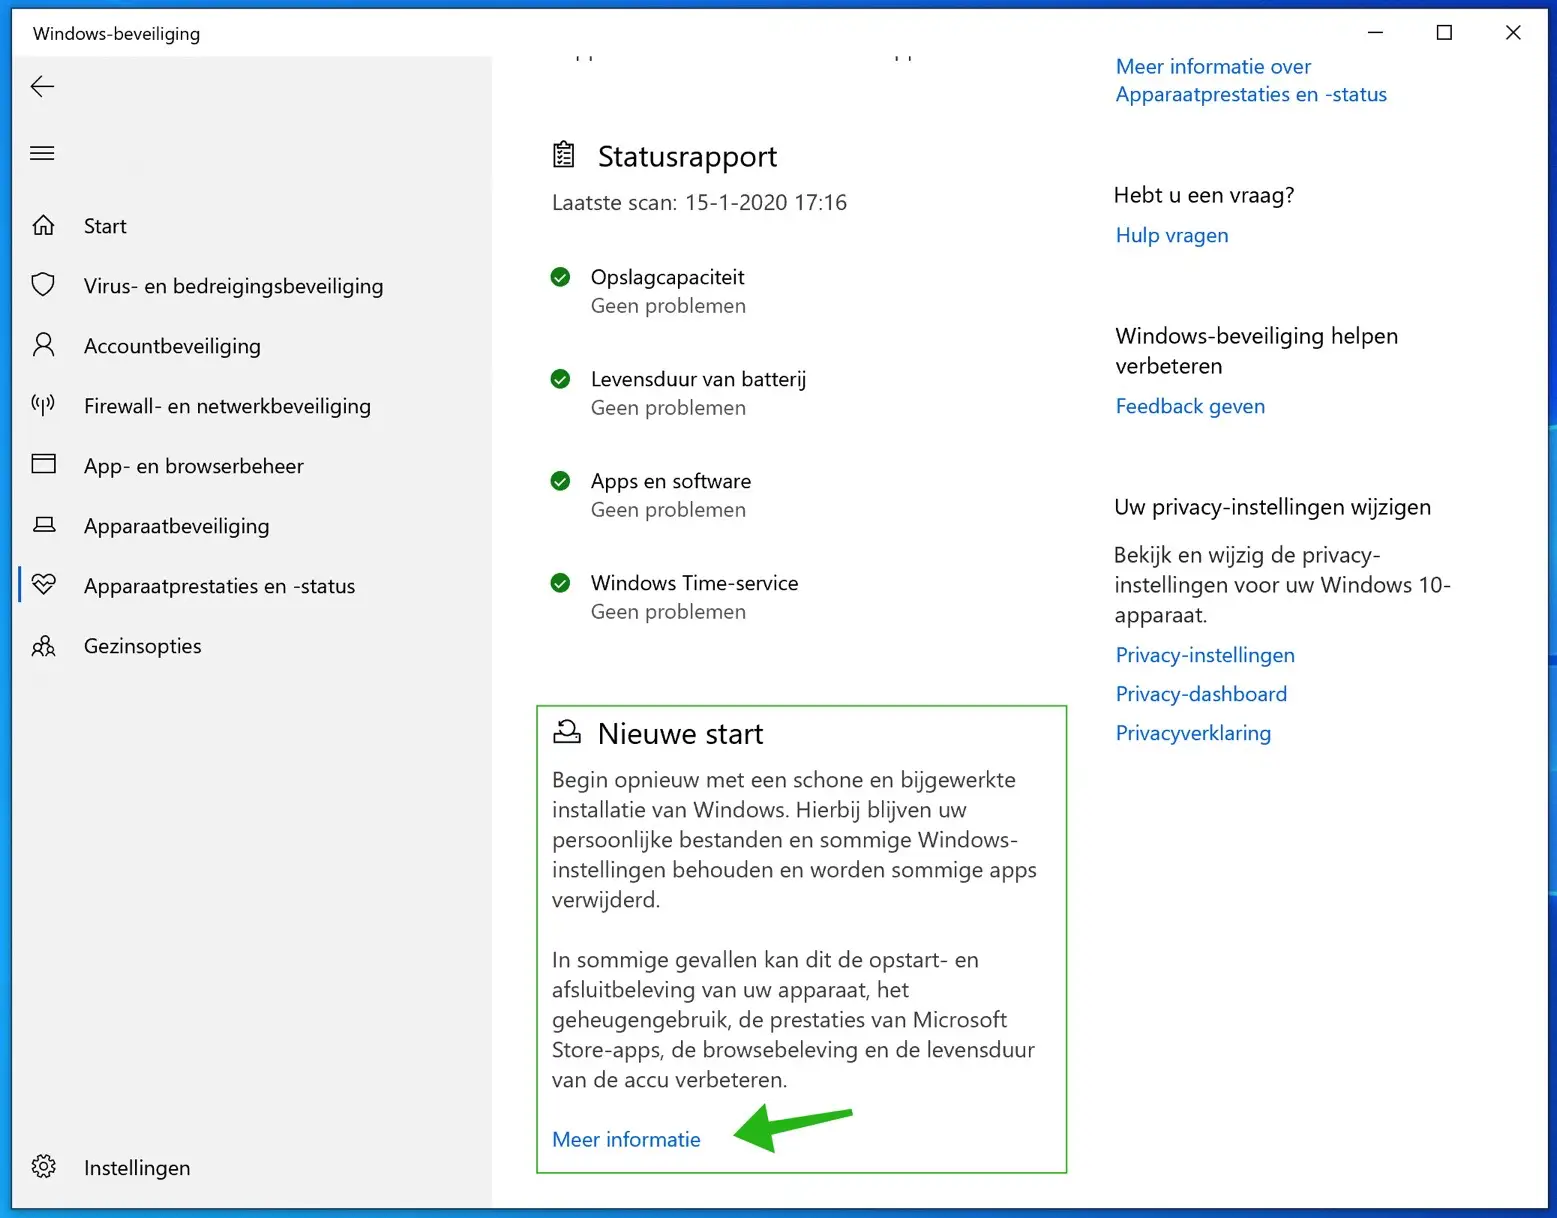This screenshot has width=1557, height=1218.
Task: Click the Feedback geven link
Action: click(1190, 406)
